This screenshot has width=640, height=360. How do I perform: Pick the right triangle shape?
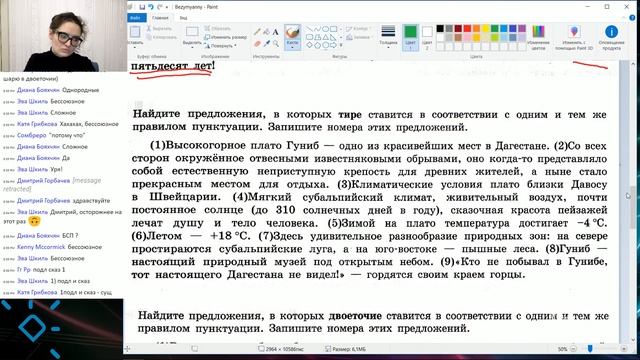click(334, 37)
